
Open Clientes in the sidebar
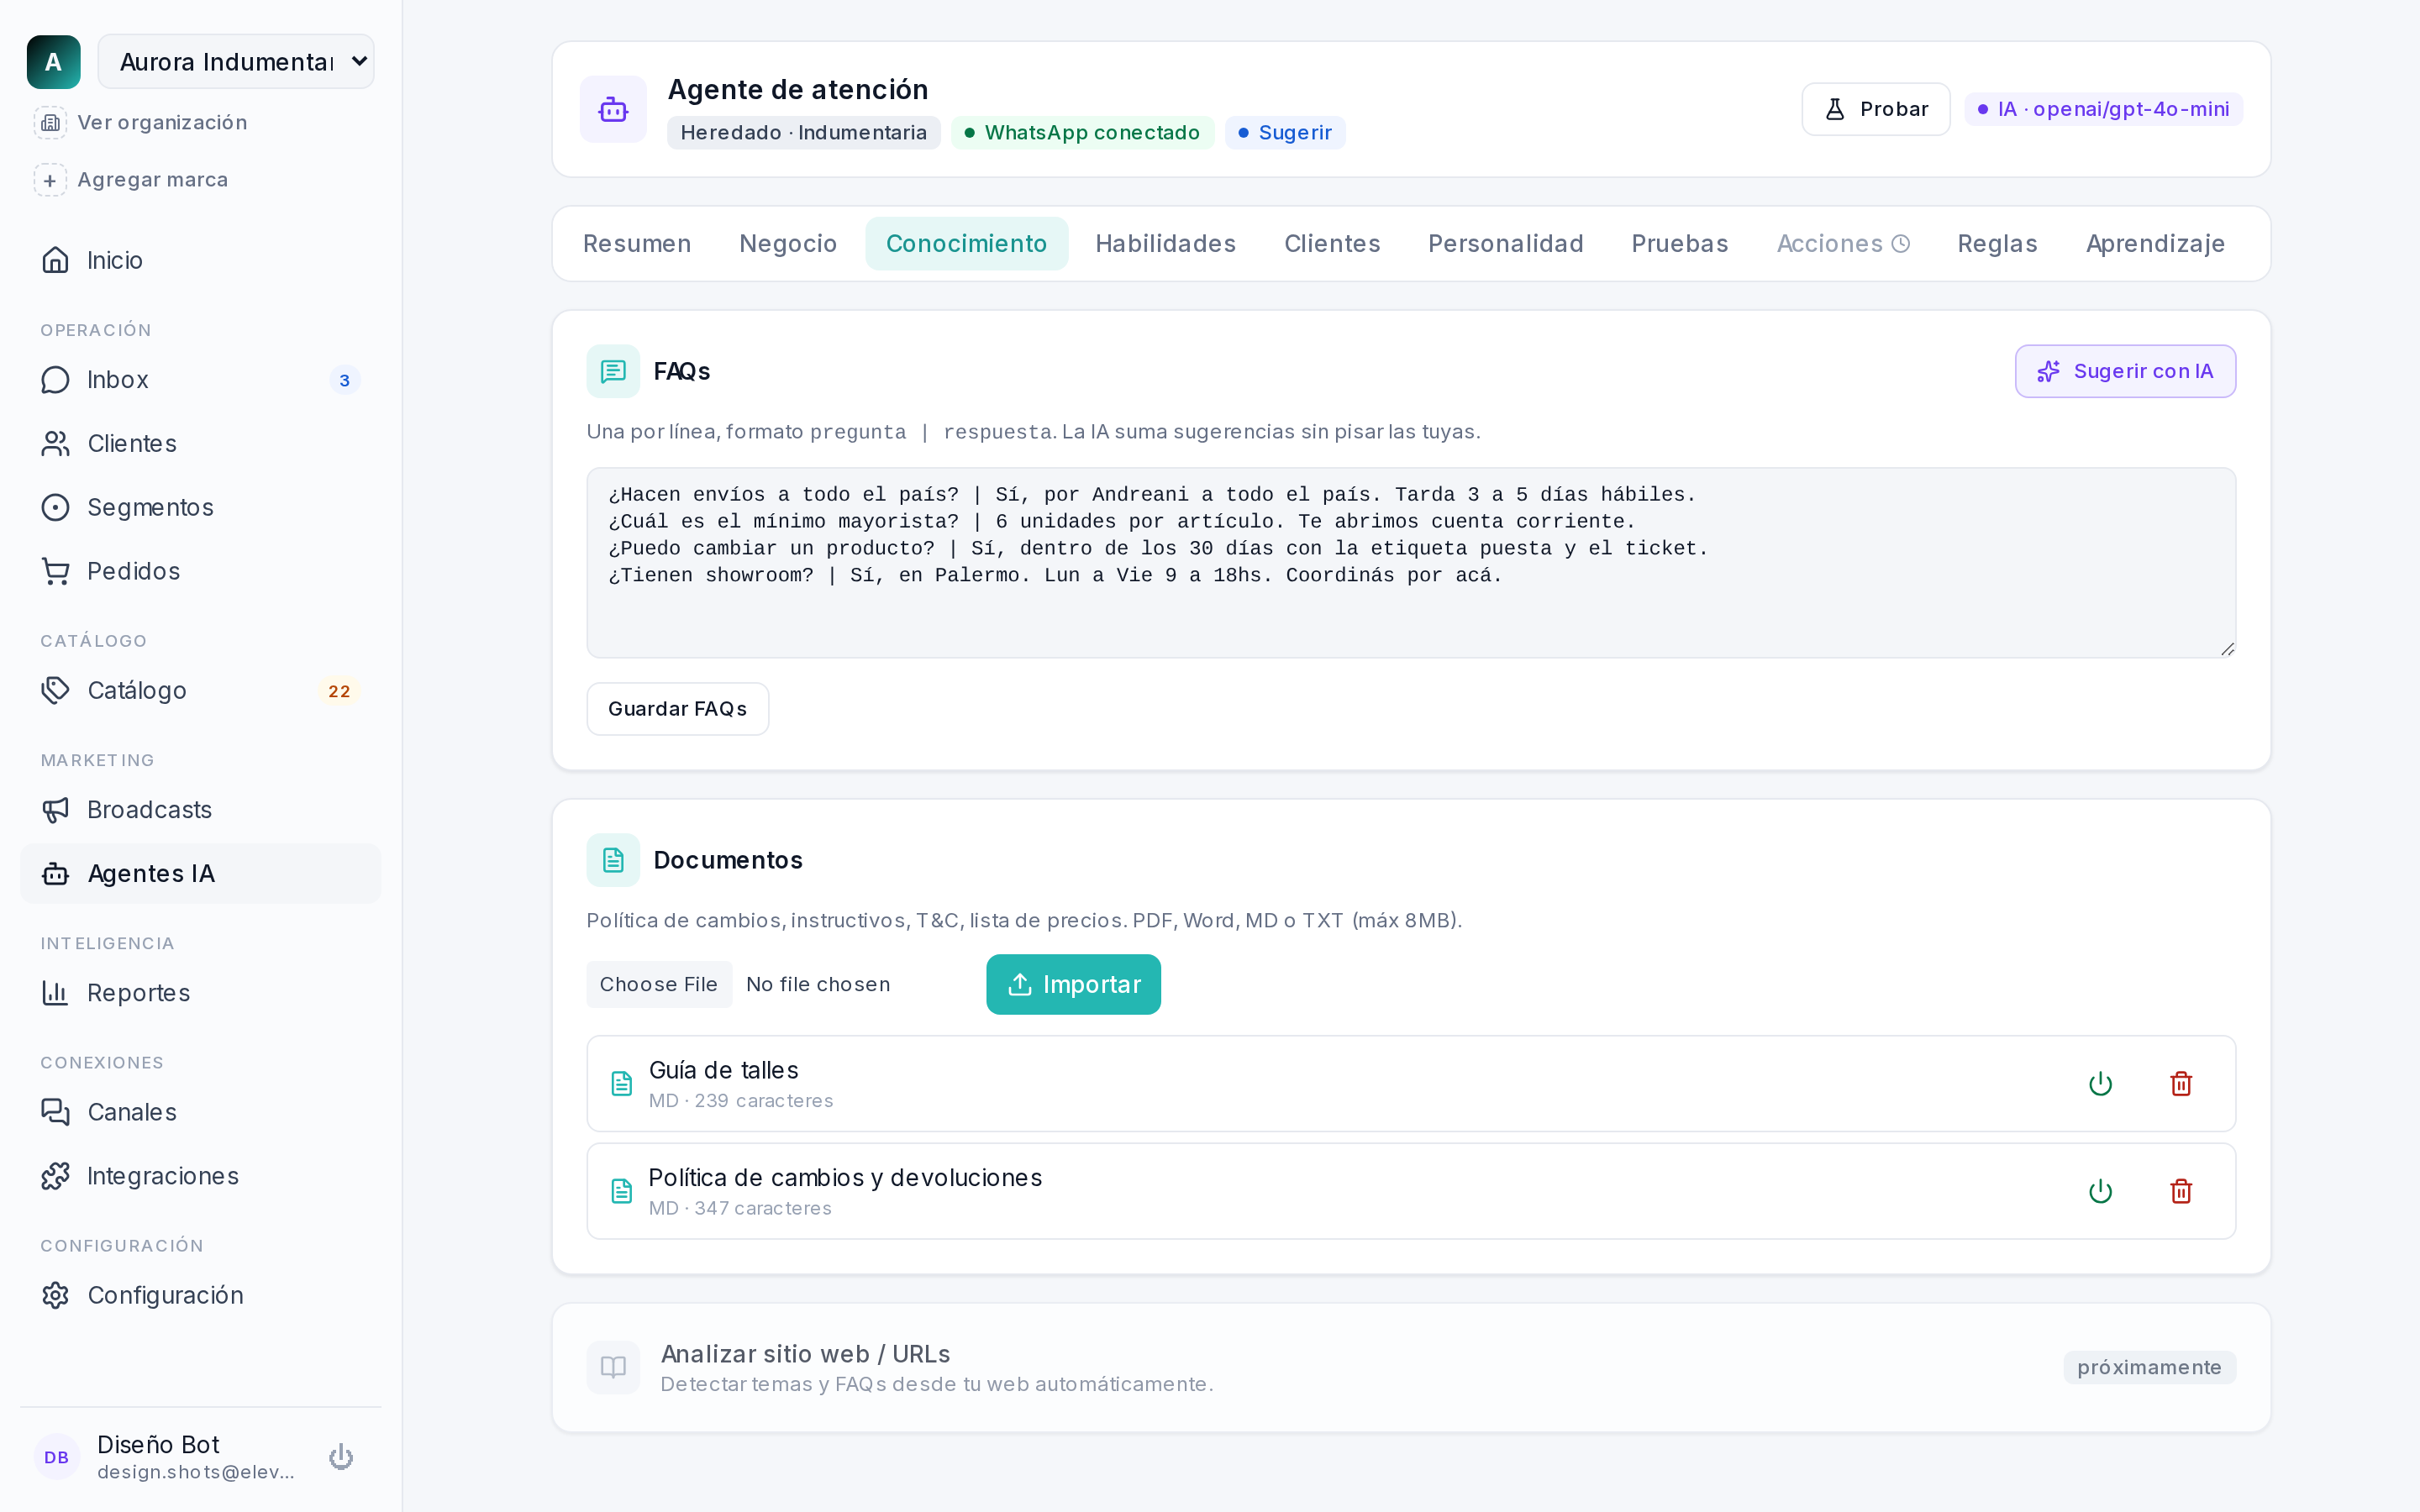200,444
